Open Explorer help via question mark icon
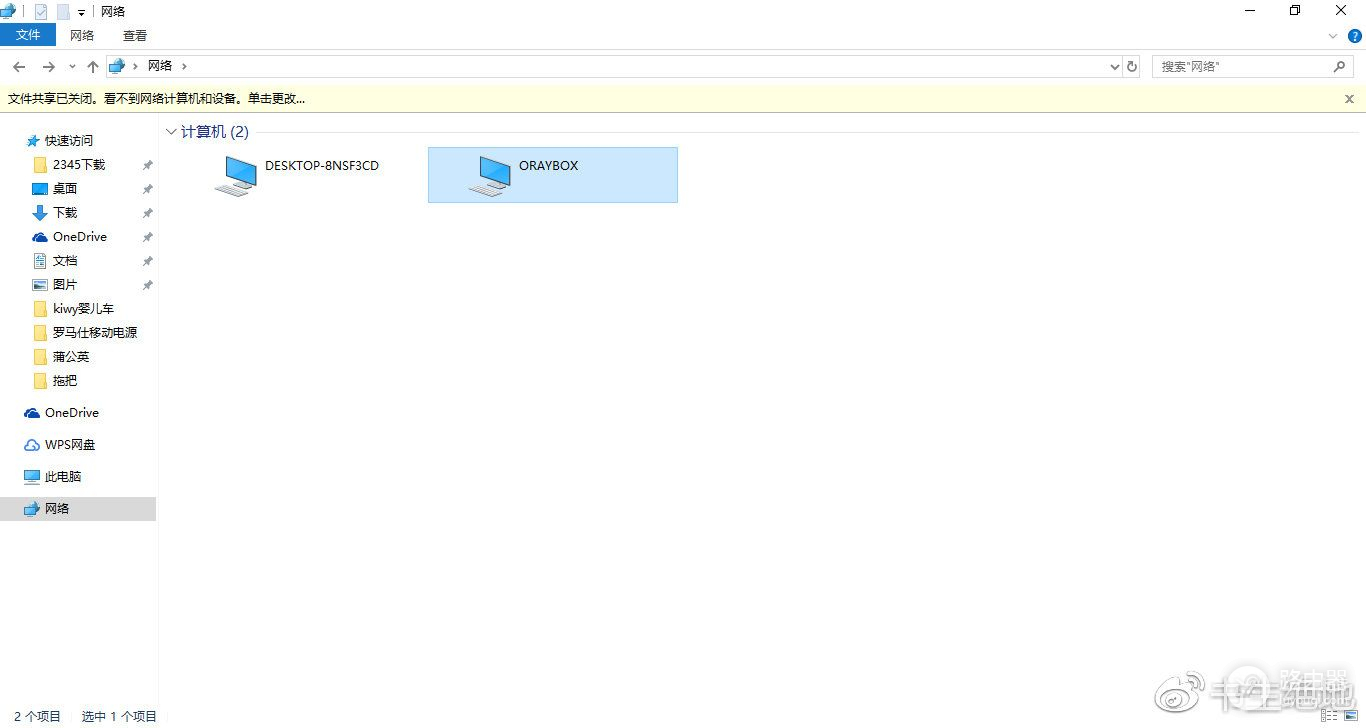 (1355, 35)
